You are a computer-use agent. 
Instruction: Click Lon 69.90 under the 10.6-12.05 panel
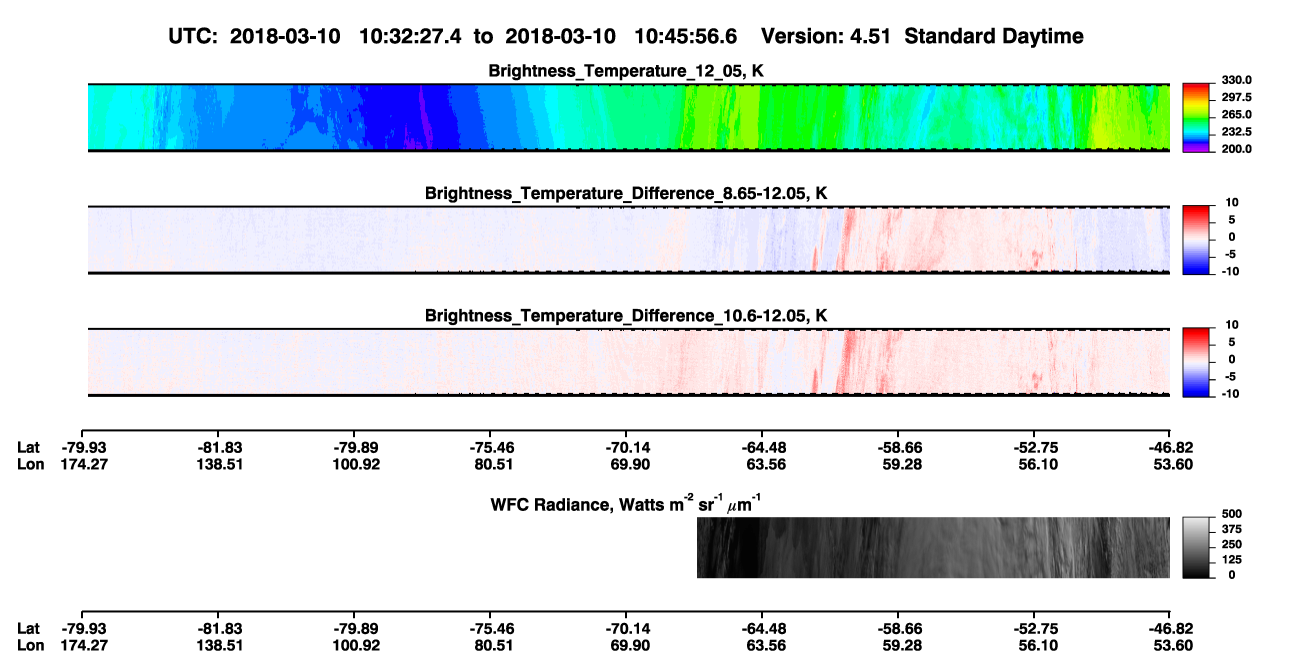pos(626,464)
